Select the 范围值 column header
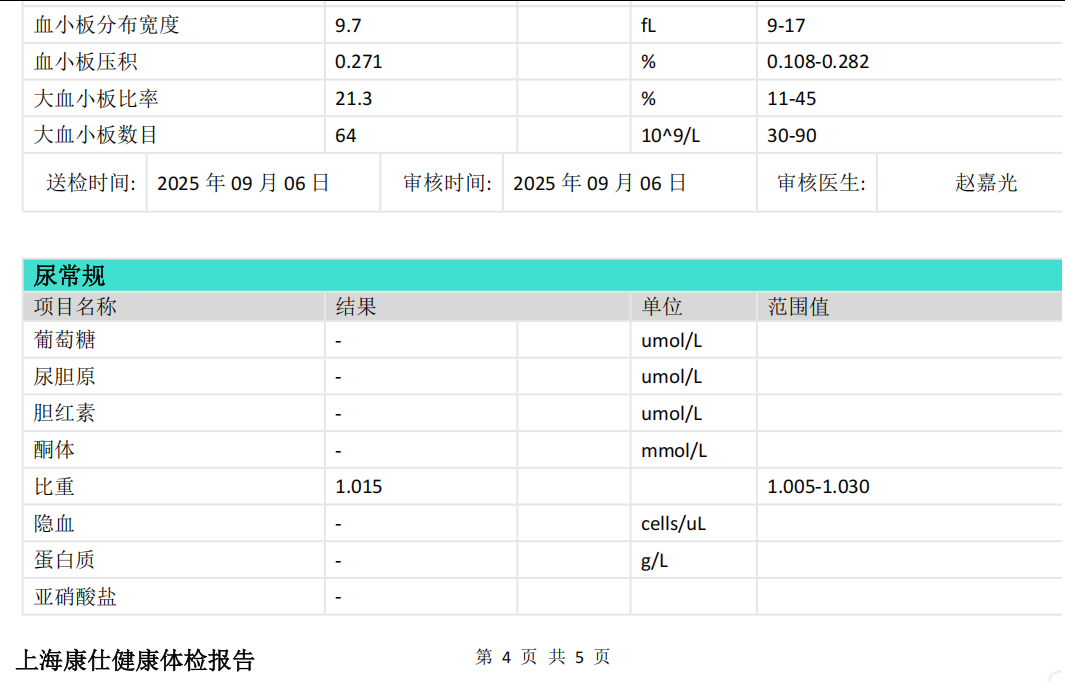The width and height of the screenshot is (1065, 681). (798, 307)
